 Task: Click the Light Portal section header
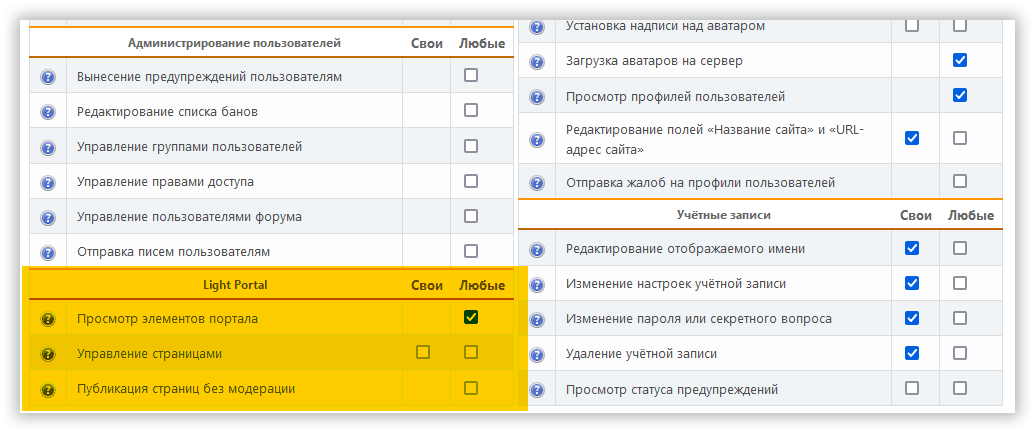pos(235,285)
